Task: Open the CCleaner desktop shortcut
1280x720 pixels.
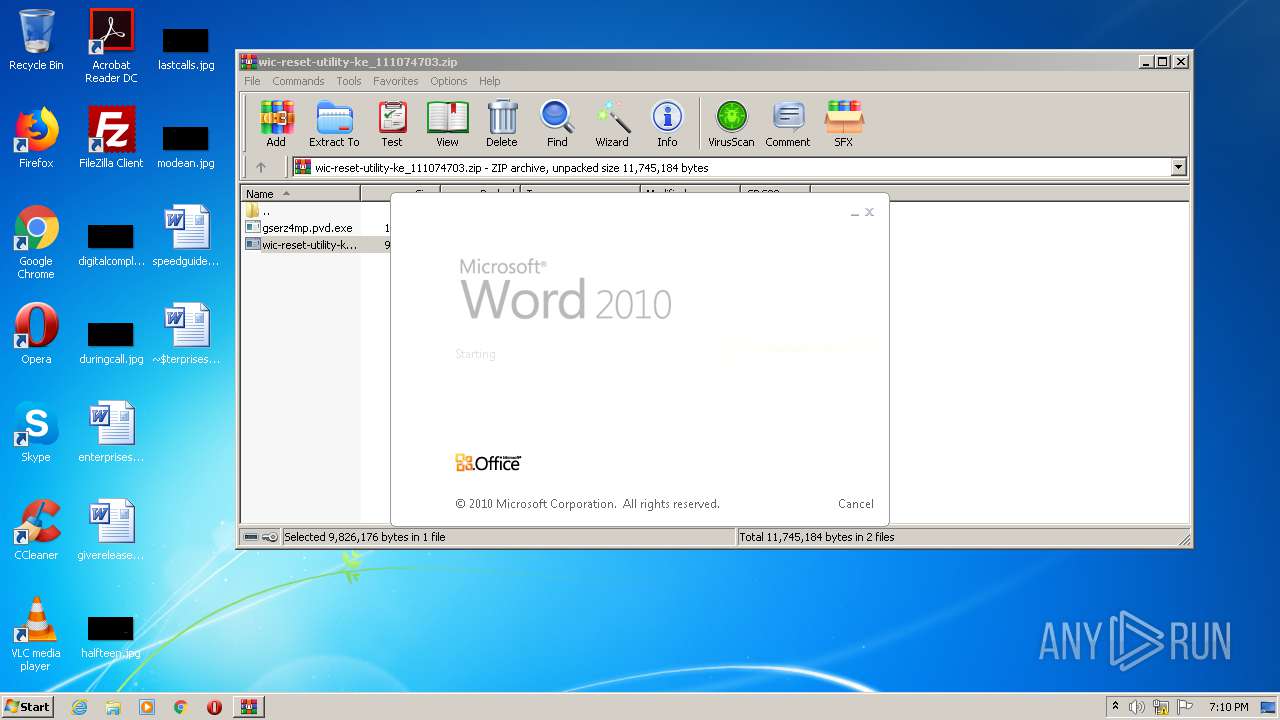Action: [36, 530]
